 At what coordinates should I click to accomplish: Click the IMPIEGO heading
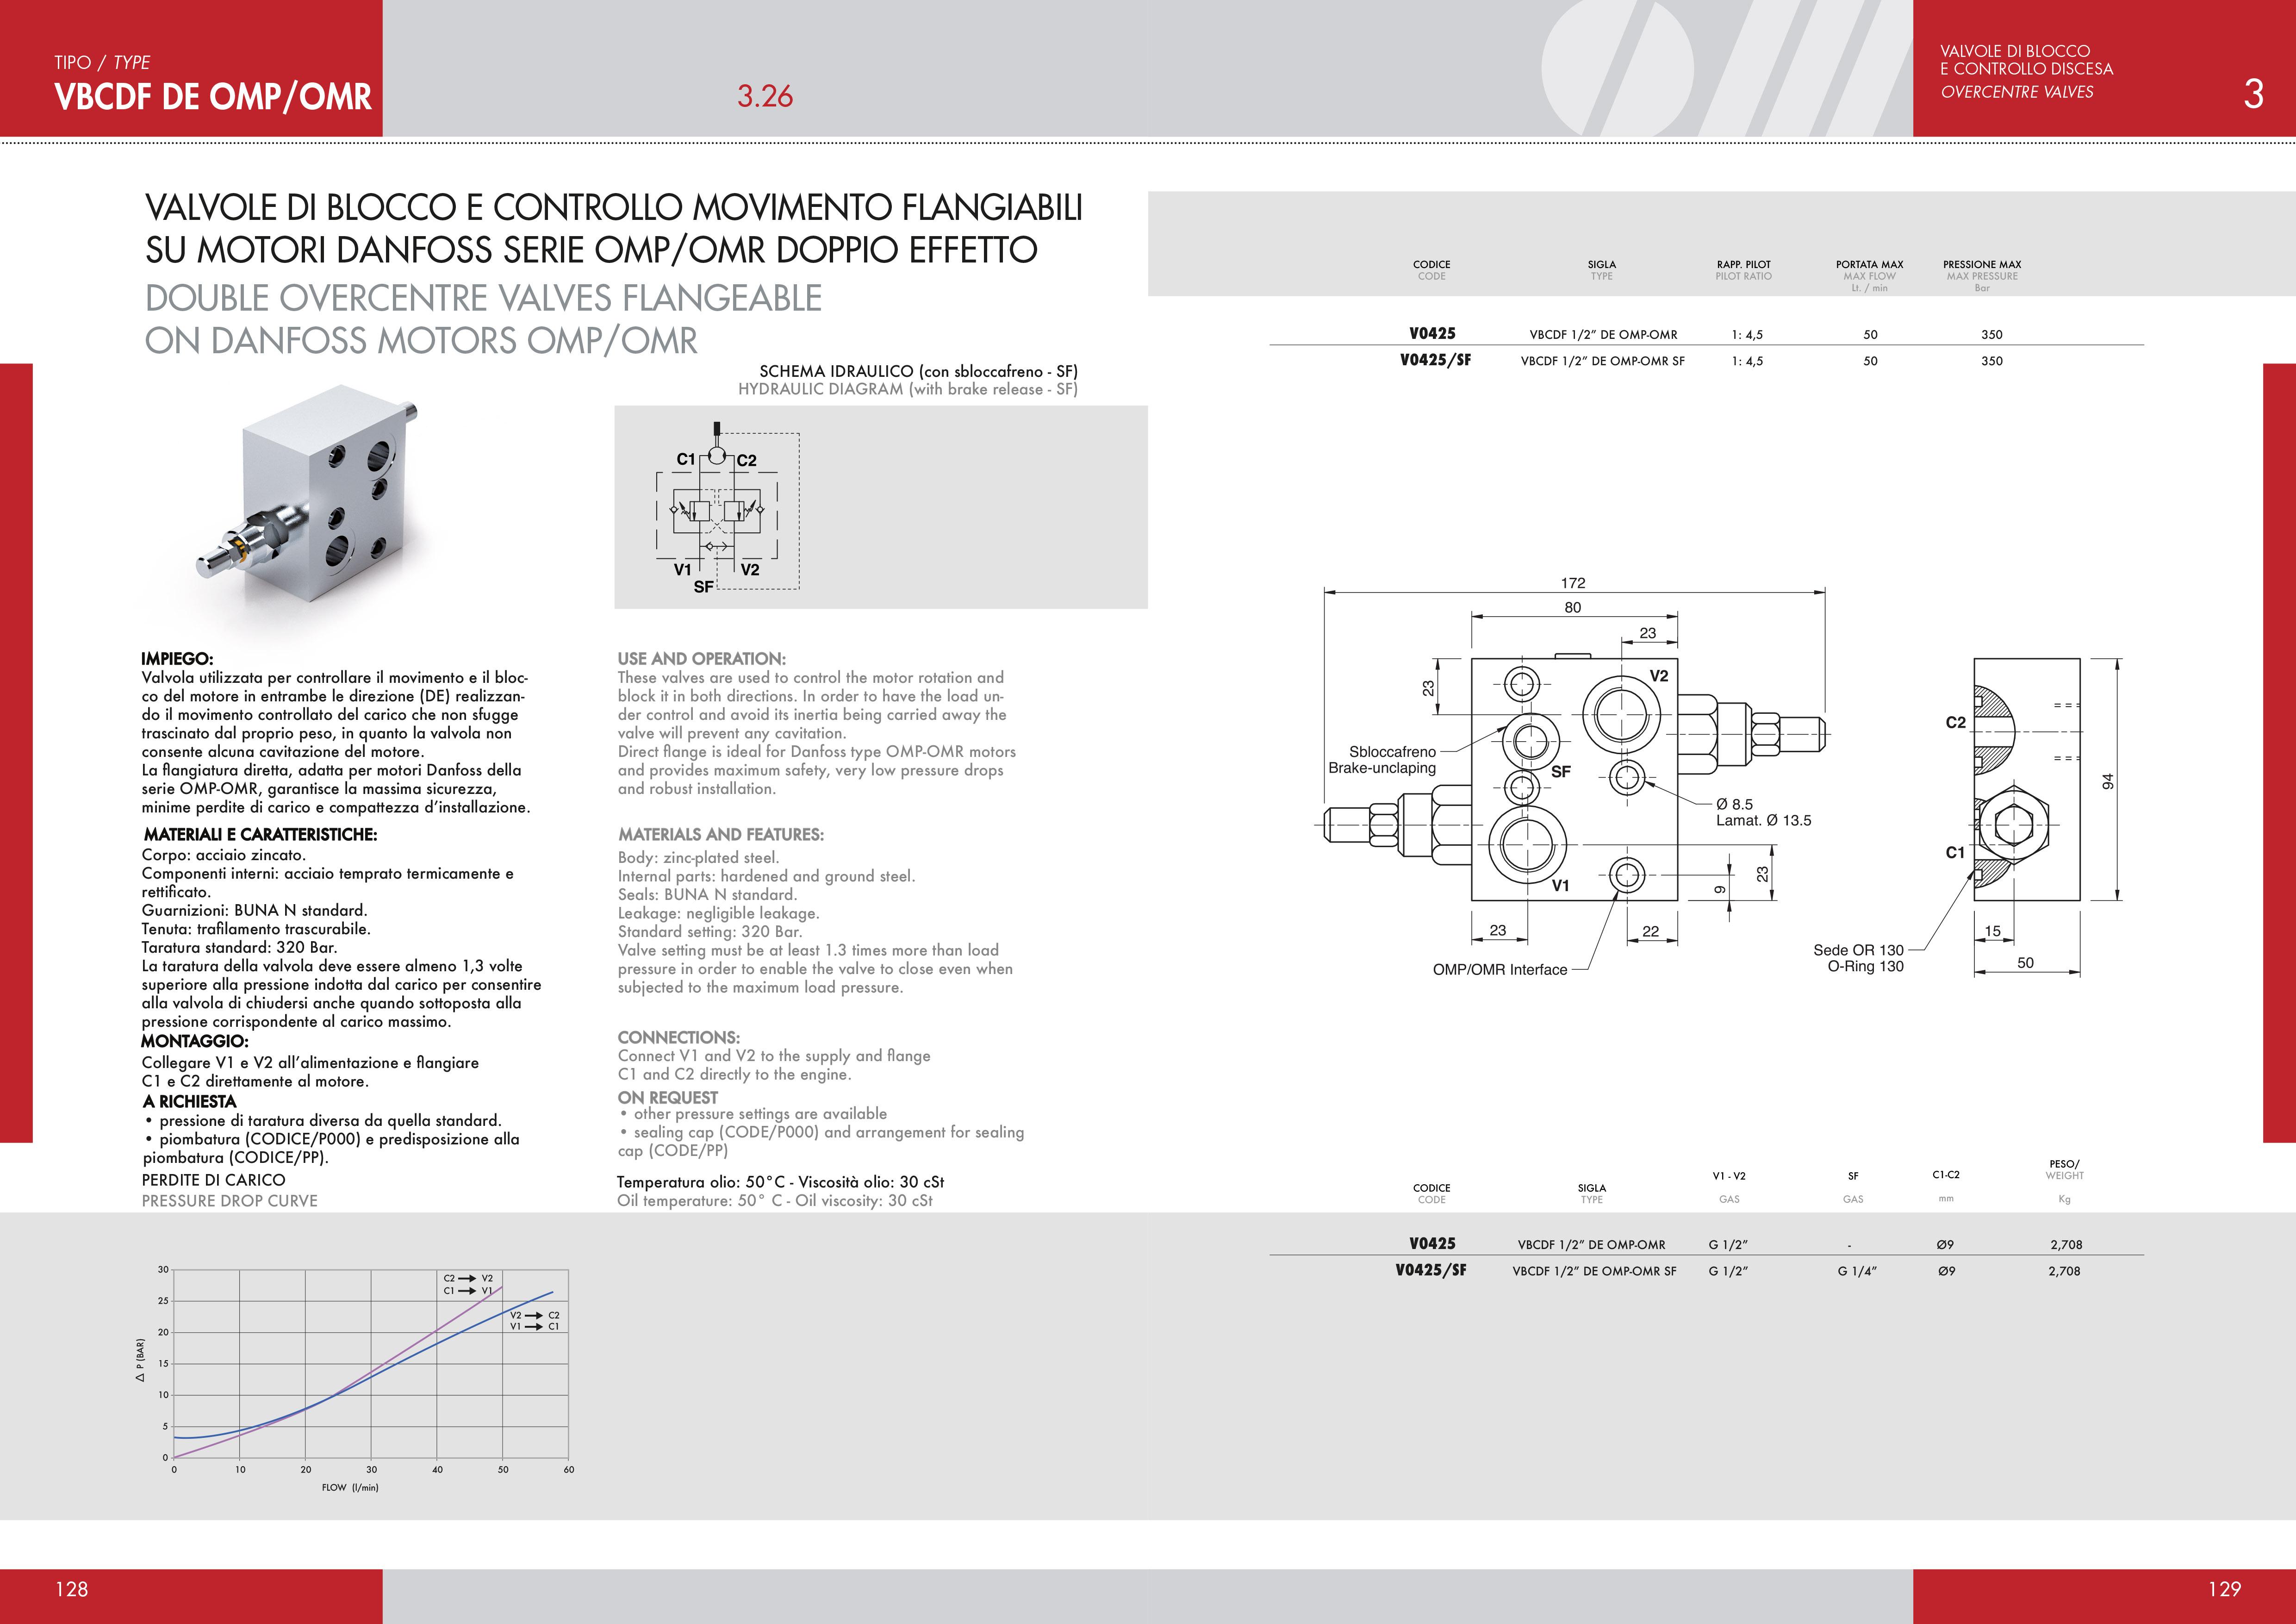click(x=177, y=659)
